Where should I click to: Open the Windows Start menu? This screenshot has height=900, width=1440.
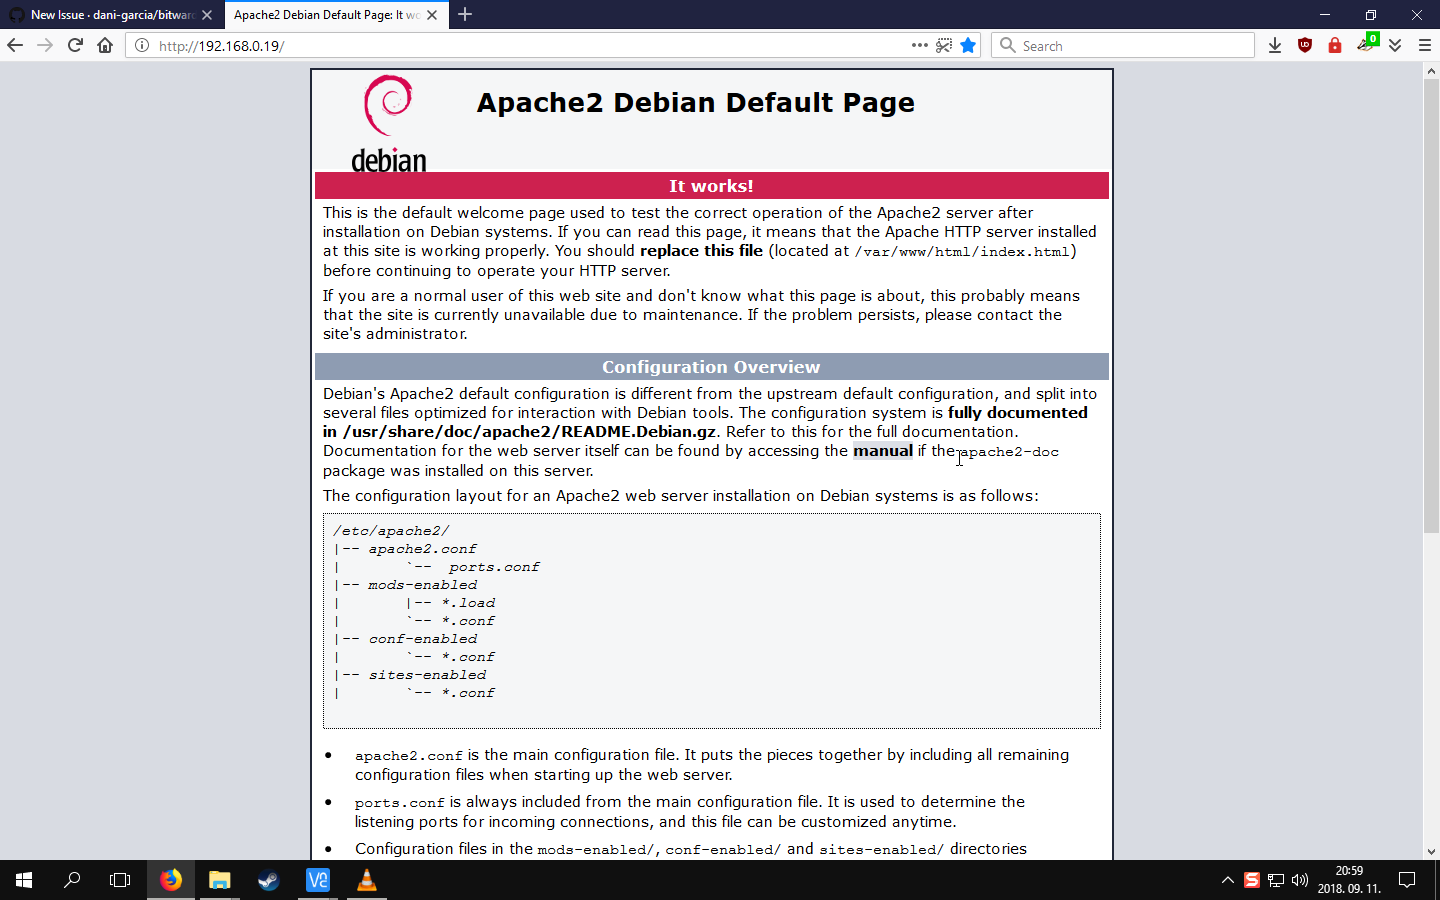pos(24,880)
